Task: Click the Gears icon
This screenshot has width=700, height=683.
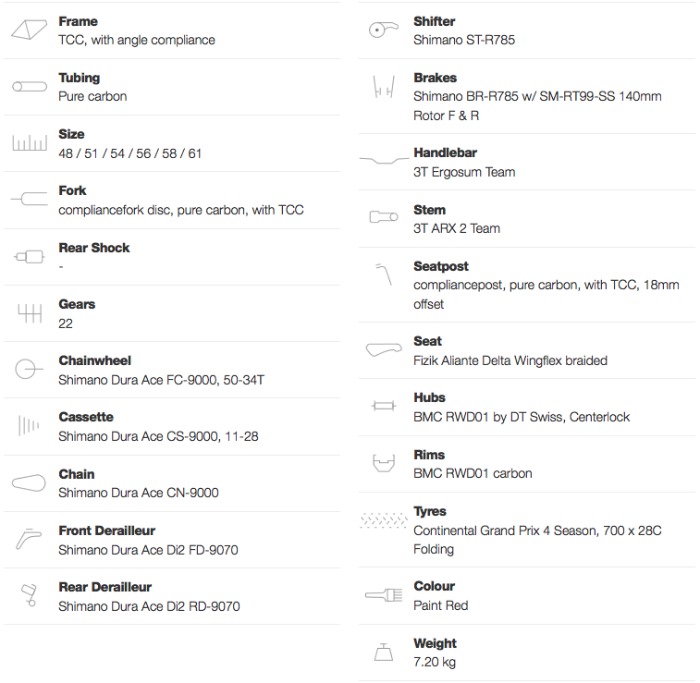Action: (30, 313)
